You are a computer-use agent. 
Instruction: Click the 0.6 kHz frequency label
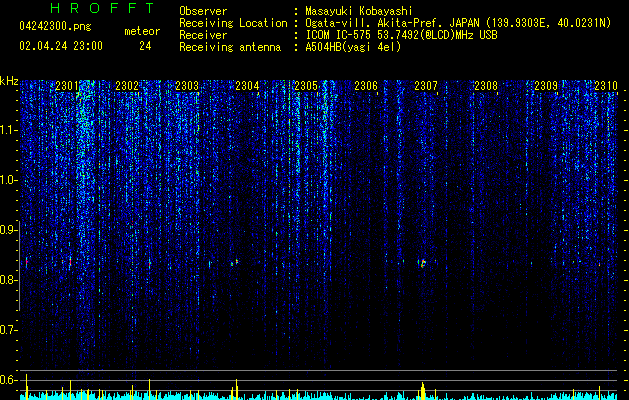point(9,380)
